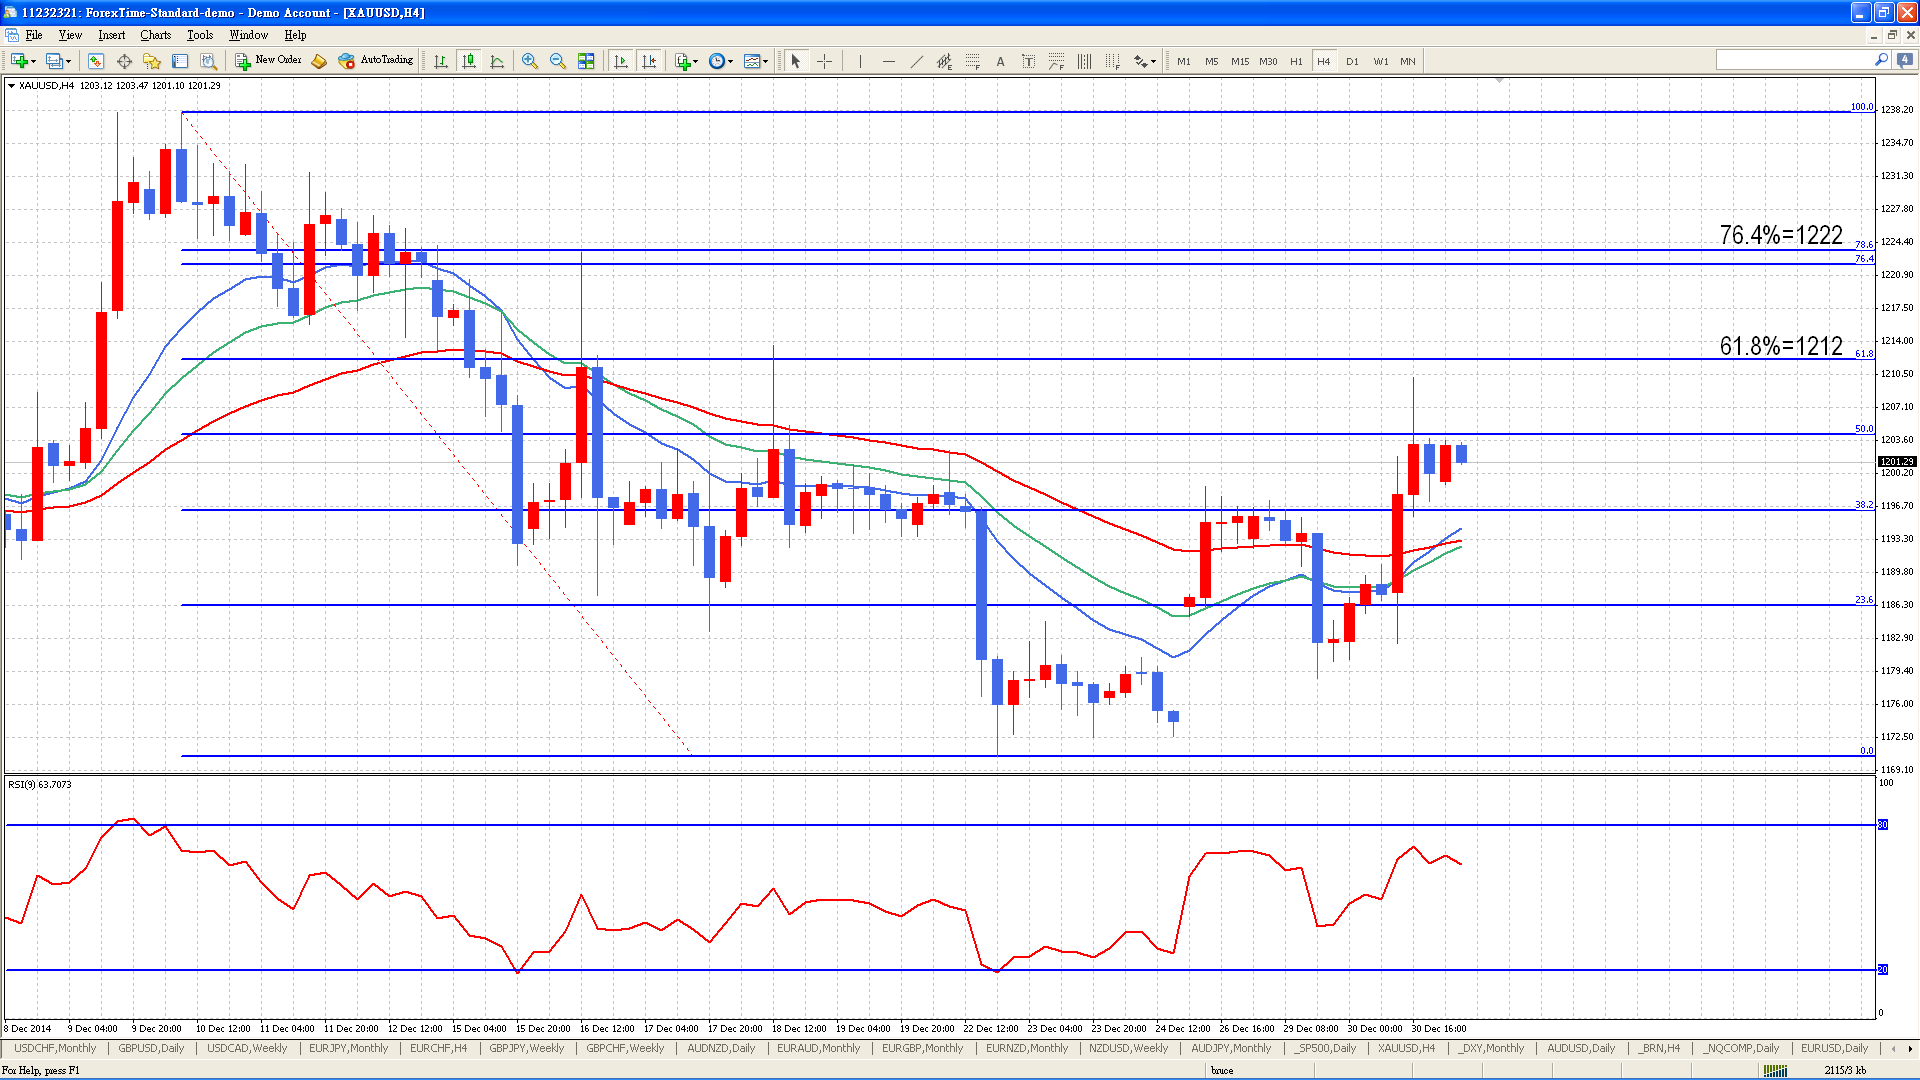The height and width of the screenshot is (1080, 1920).
Task: Switch to bar chart display
Action: pyautogui.click(x=441, y=61)
